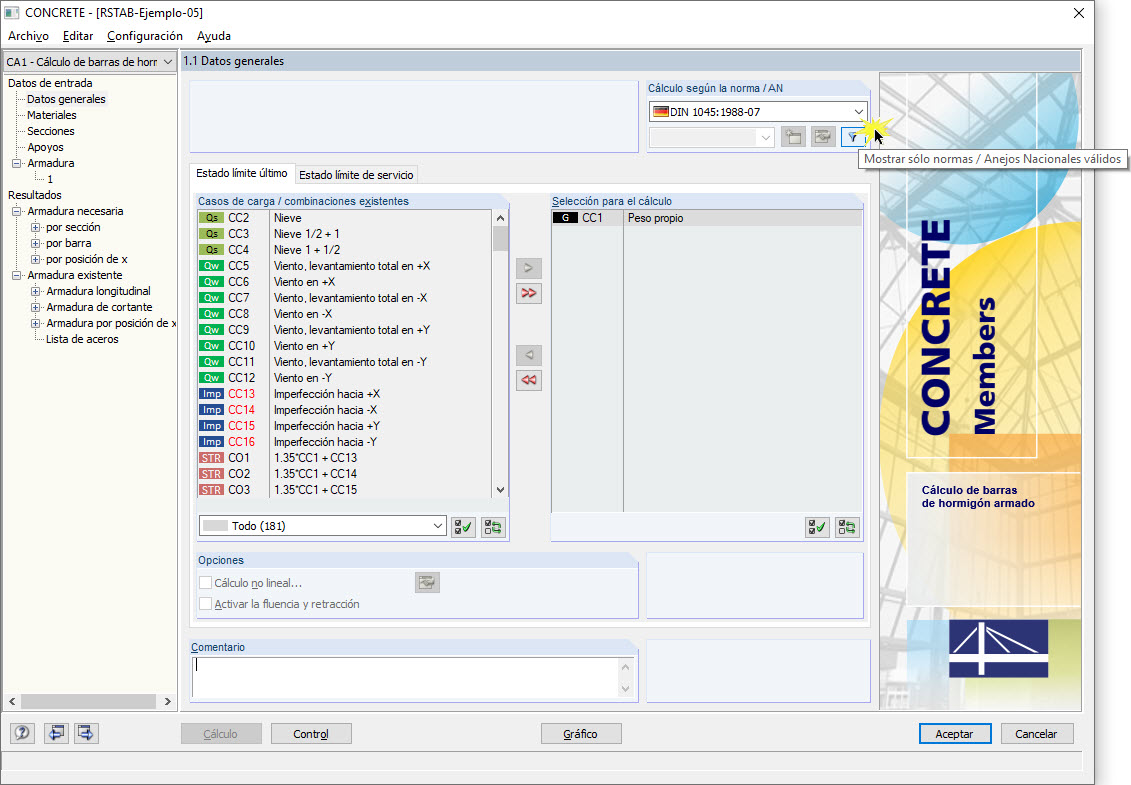This screenshot has height=785, width=1131.
Task: Invert selection in existing load cases list
Action: [493, 527]
